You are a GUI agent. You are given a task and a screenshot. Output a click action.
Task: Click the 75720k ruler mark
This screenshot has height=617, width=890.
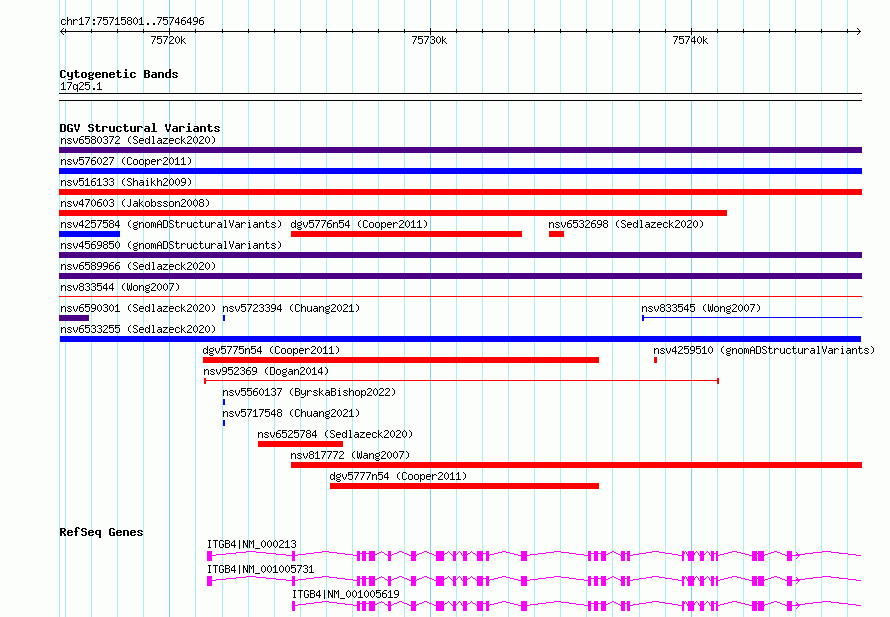point(168,40)
